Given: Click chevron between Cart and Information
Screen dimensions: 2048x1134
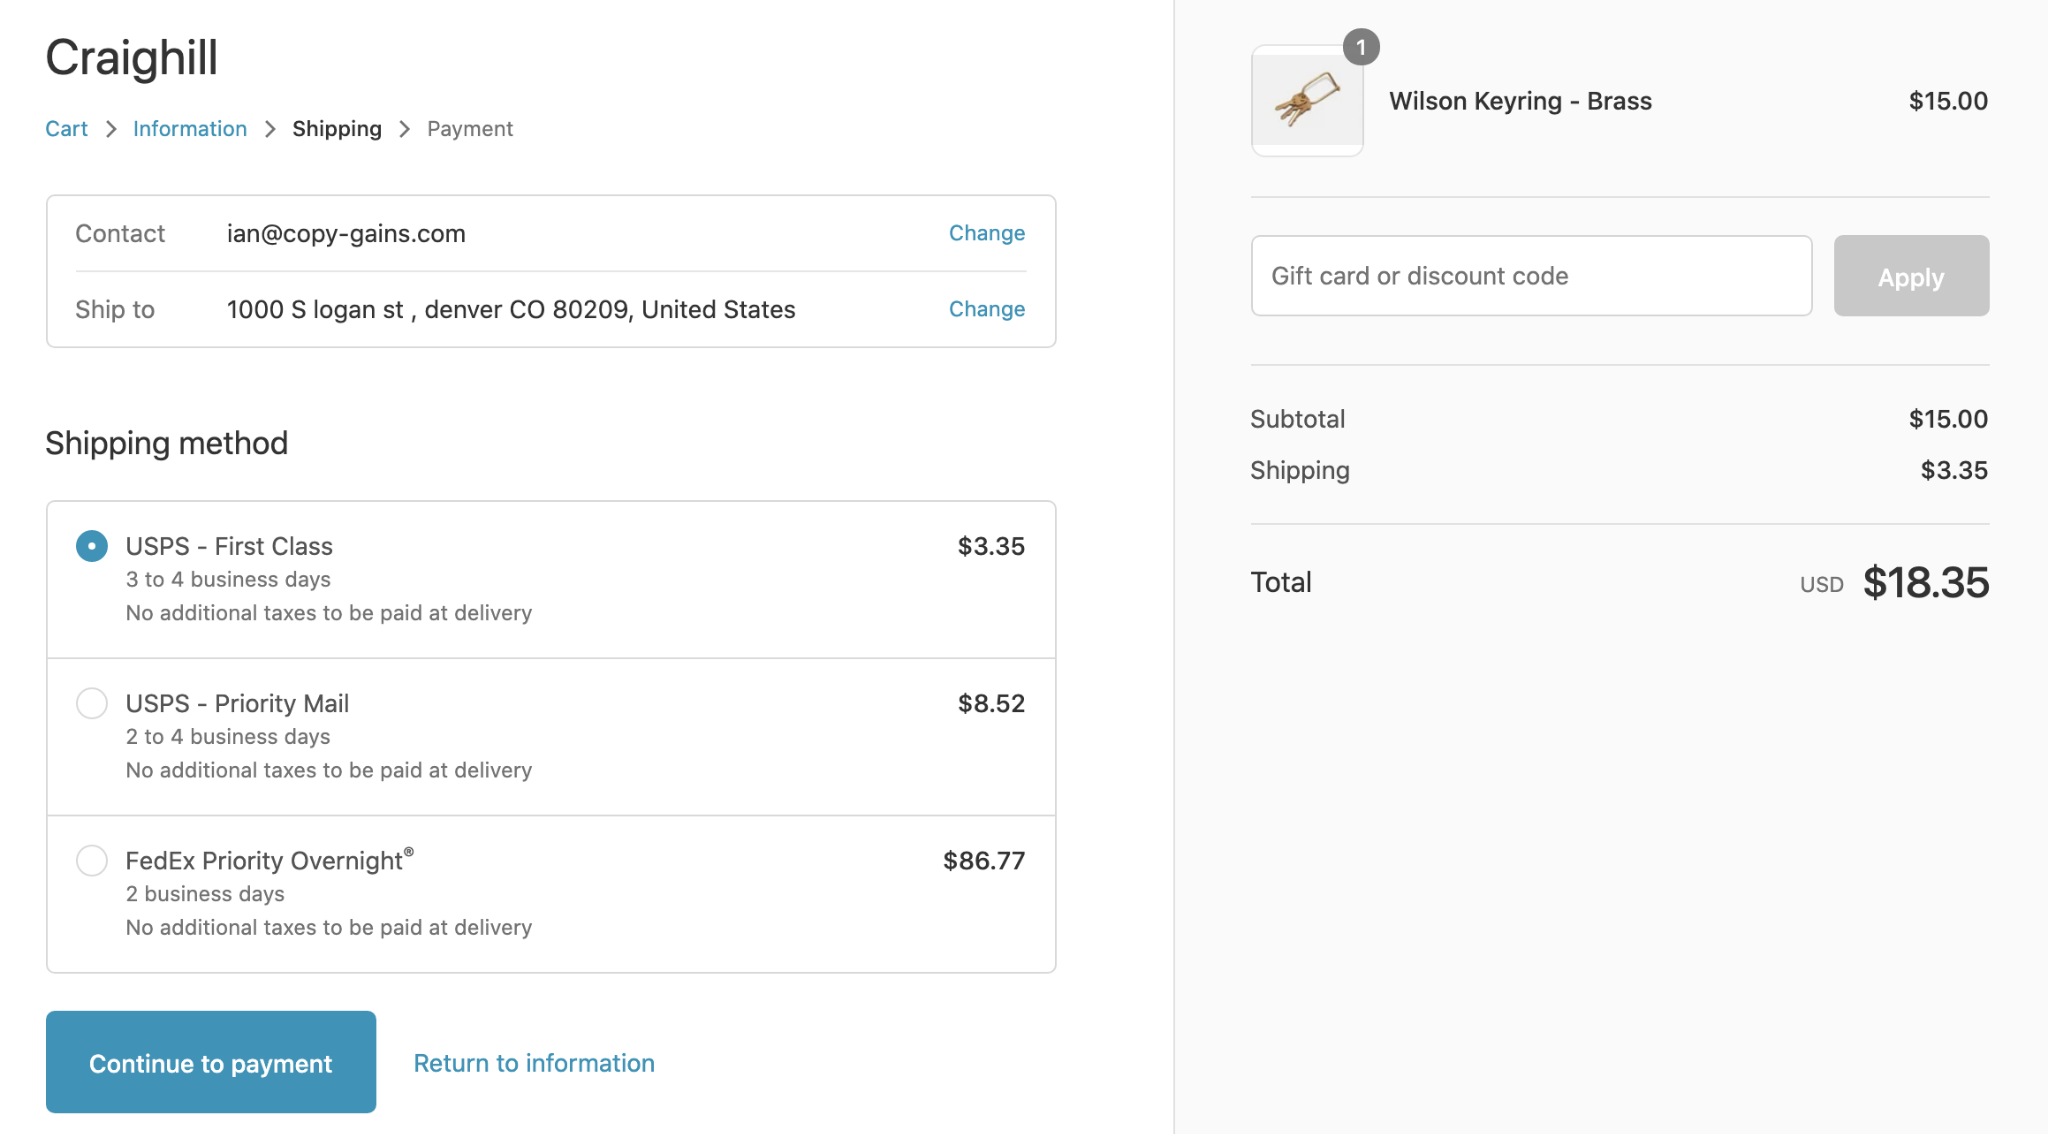Looking at the screenshot, I should [111, 129].
